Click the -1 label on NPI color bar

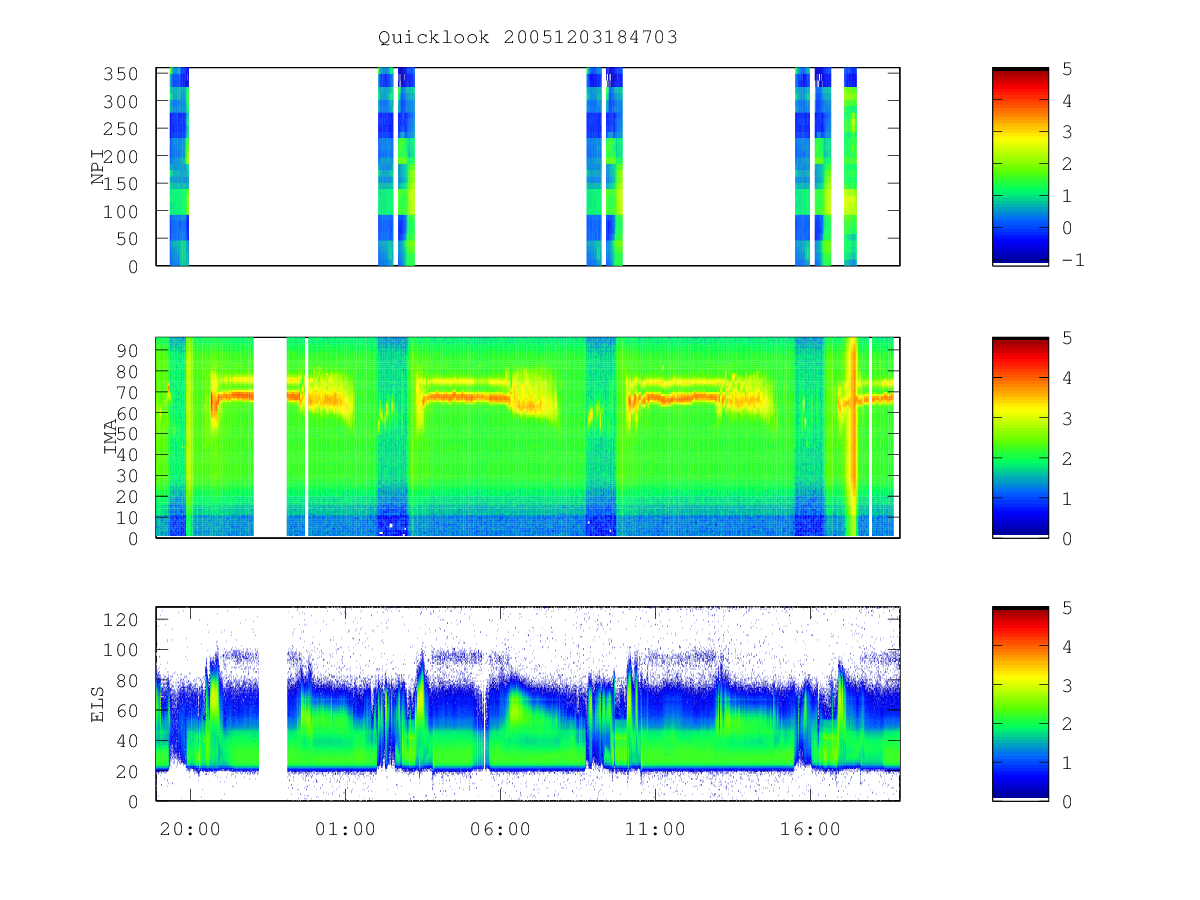pos(1072,260)
